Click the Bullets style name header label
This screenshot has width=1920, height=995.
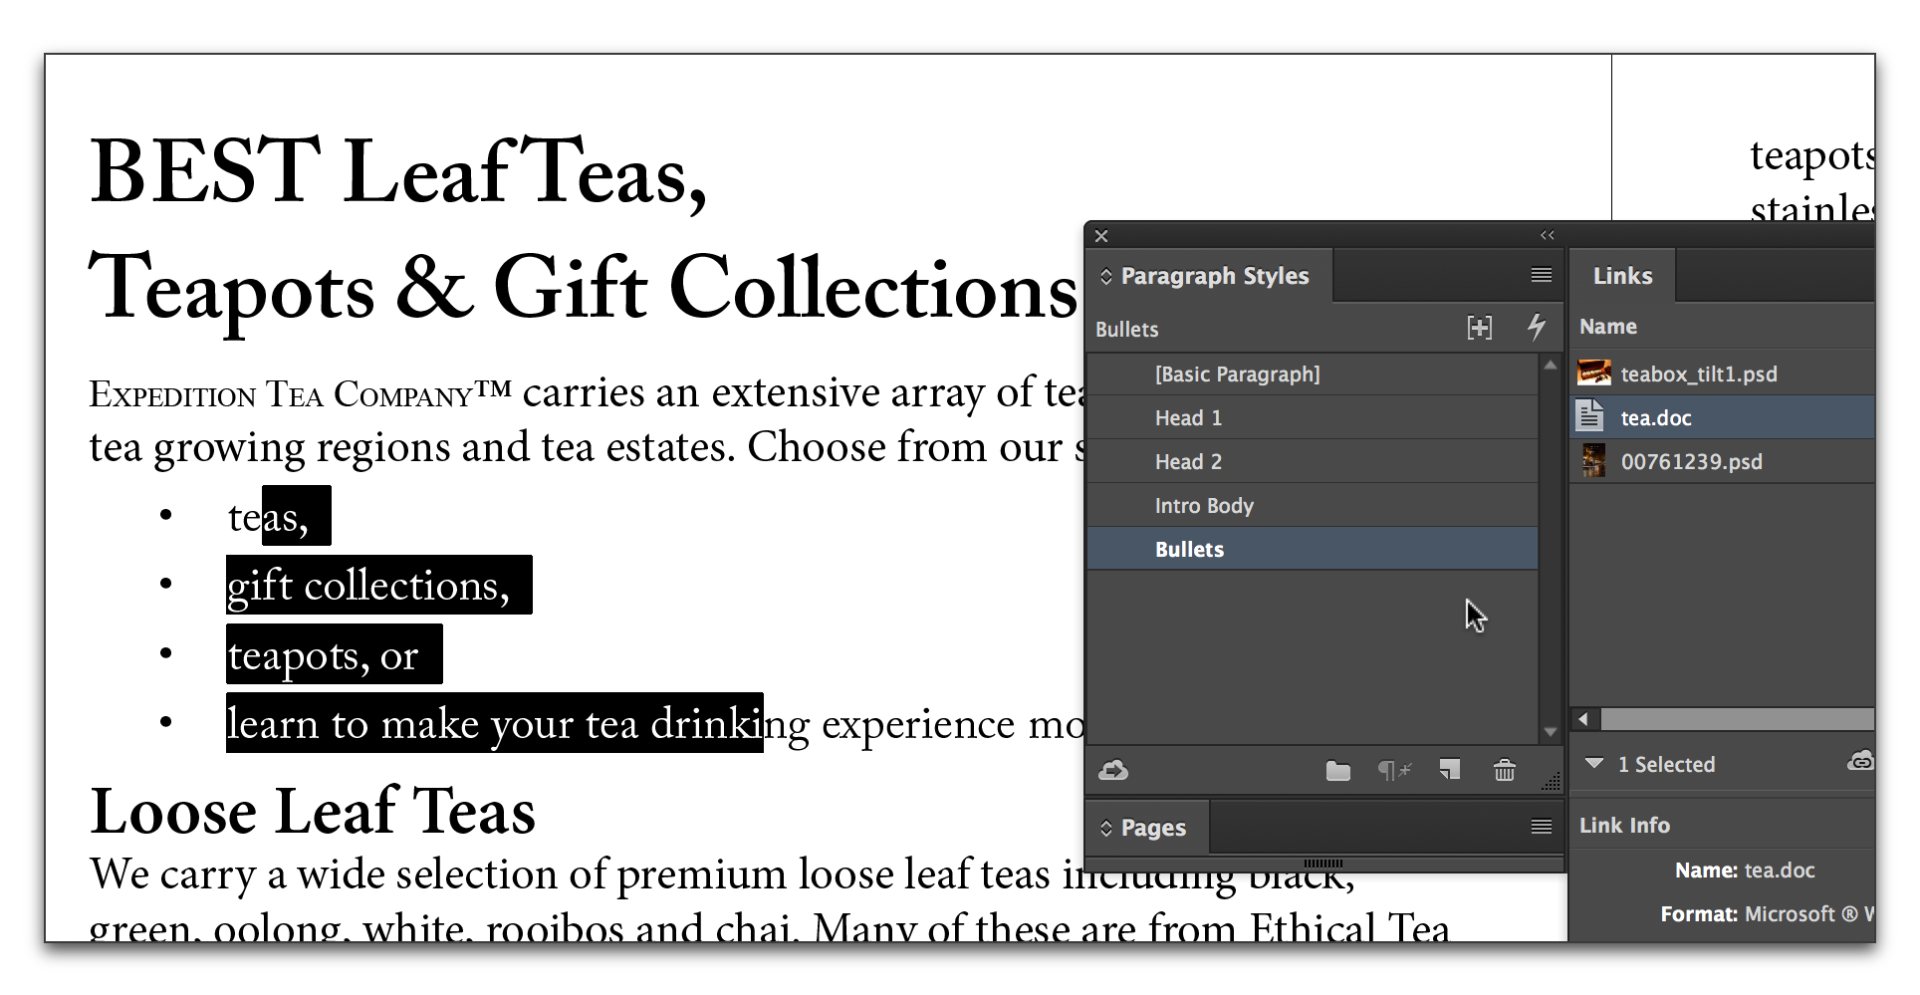click(x=1126, y=329)
